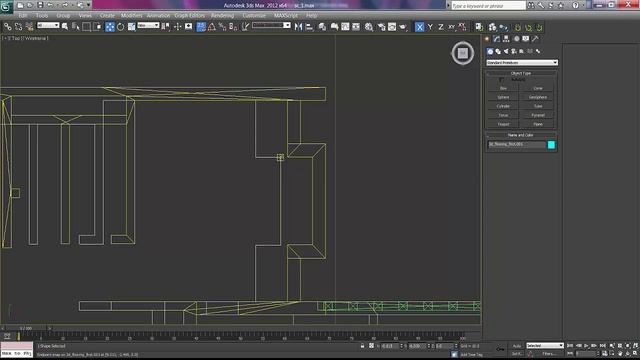This screenshot has width=640, height=360.
Task: Collapse the Object Type rollout
Action: 521,73
